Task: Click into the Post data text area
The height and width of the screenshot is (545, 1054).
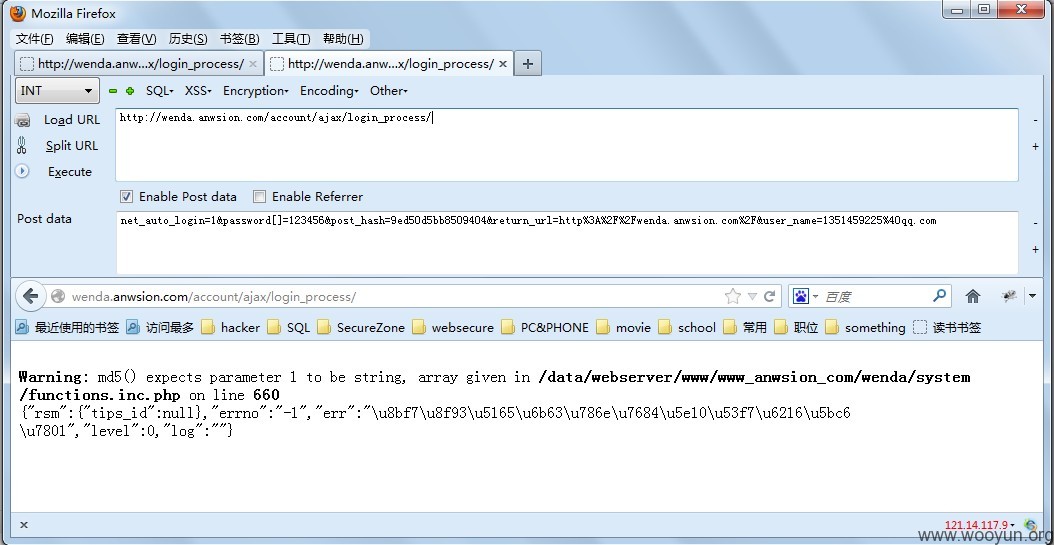Action: [x=567, y=242]
